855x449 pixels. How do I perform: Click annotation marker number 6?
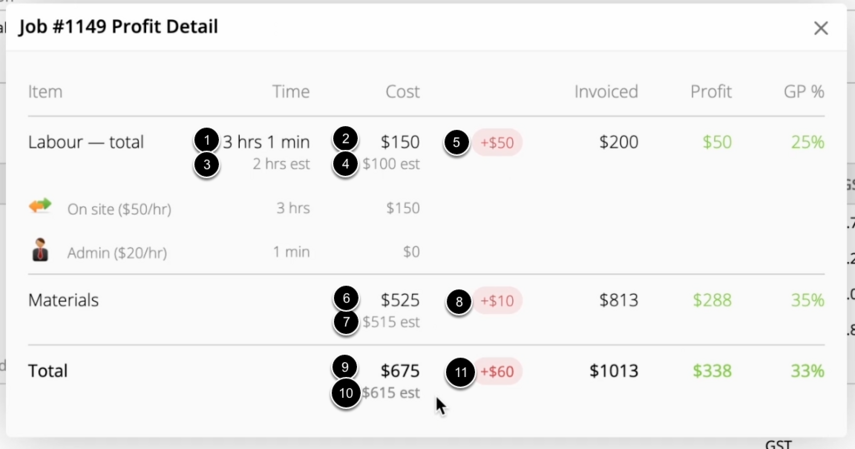[346, 298]
